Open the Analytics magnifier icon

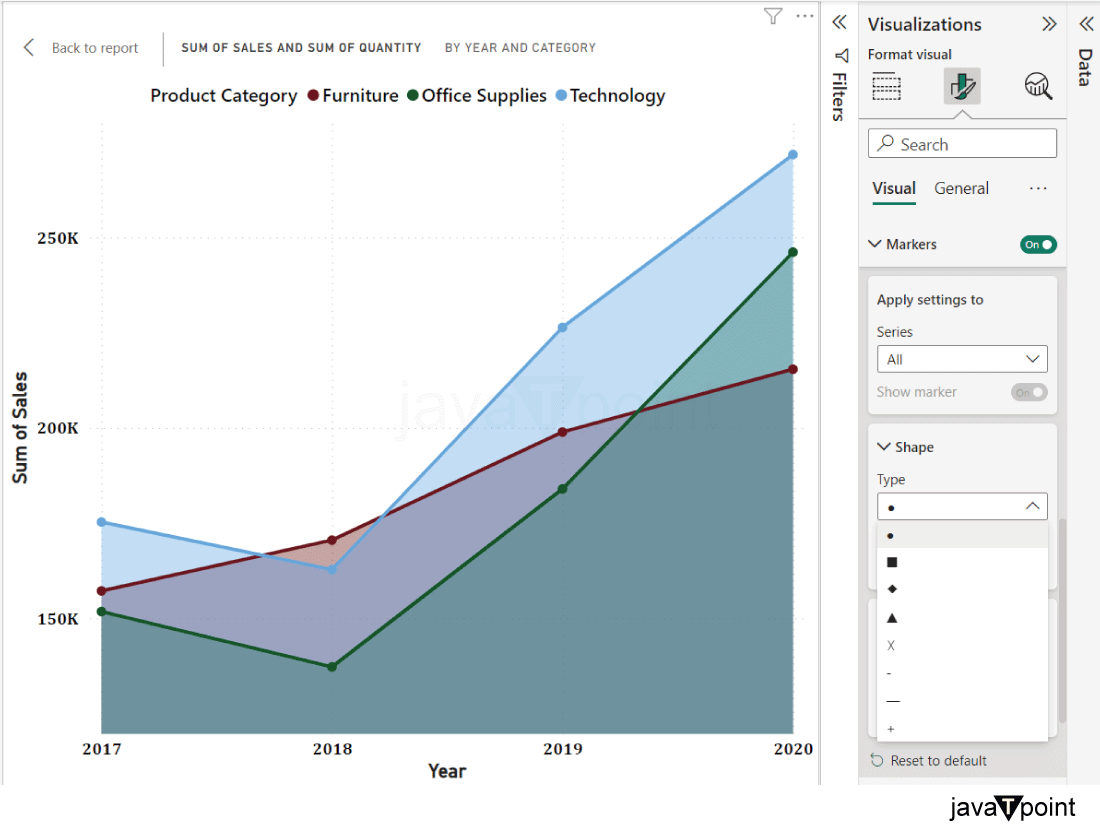1038,86
